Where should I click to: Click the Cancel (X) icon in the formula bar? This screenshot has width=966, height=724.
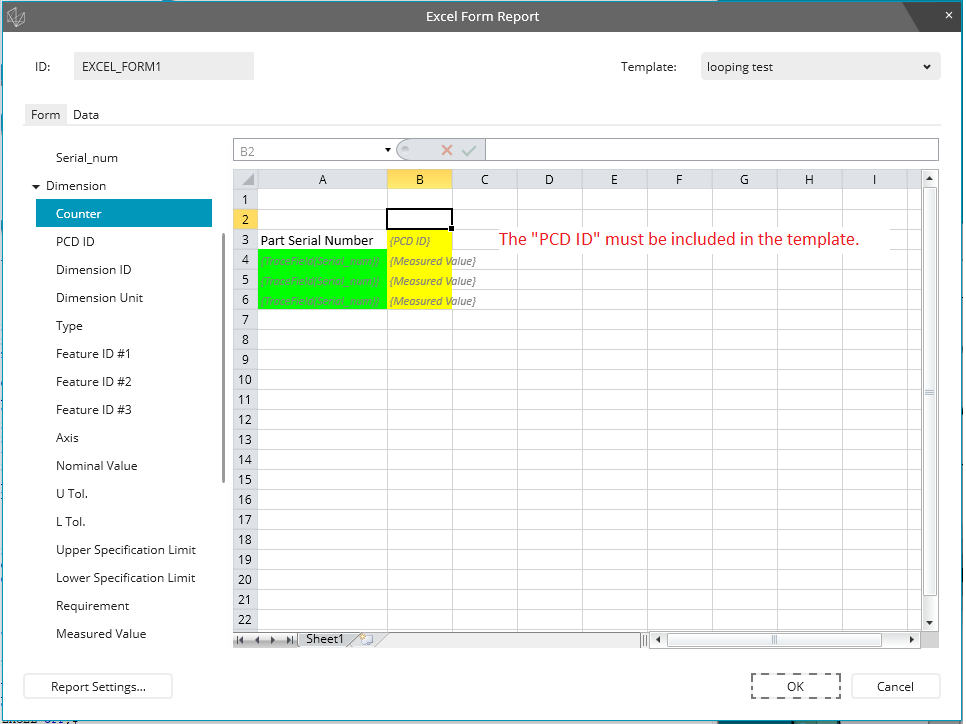(446, 149)
